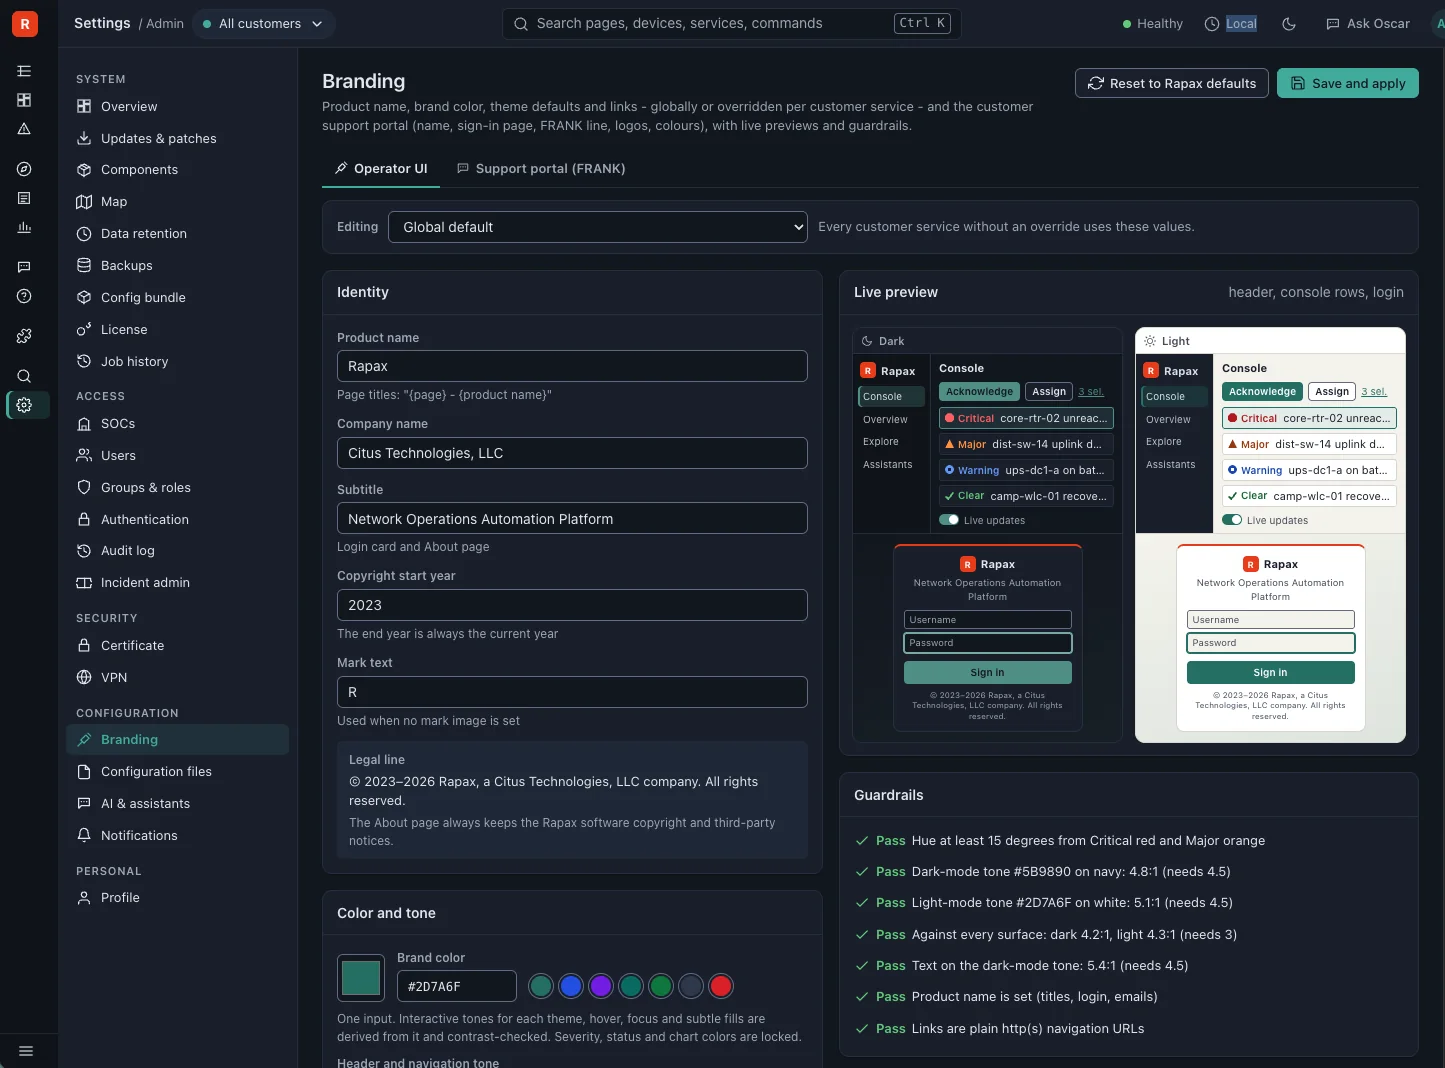Click the Healthy status indicator

point(1152,24)
